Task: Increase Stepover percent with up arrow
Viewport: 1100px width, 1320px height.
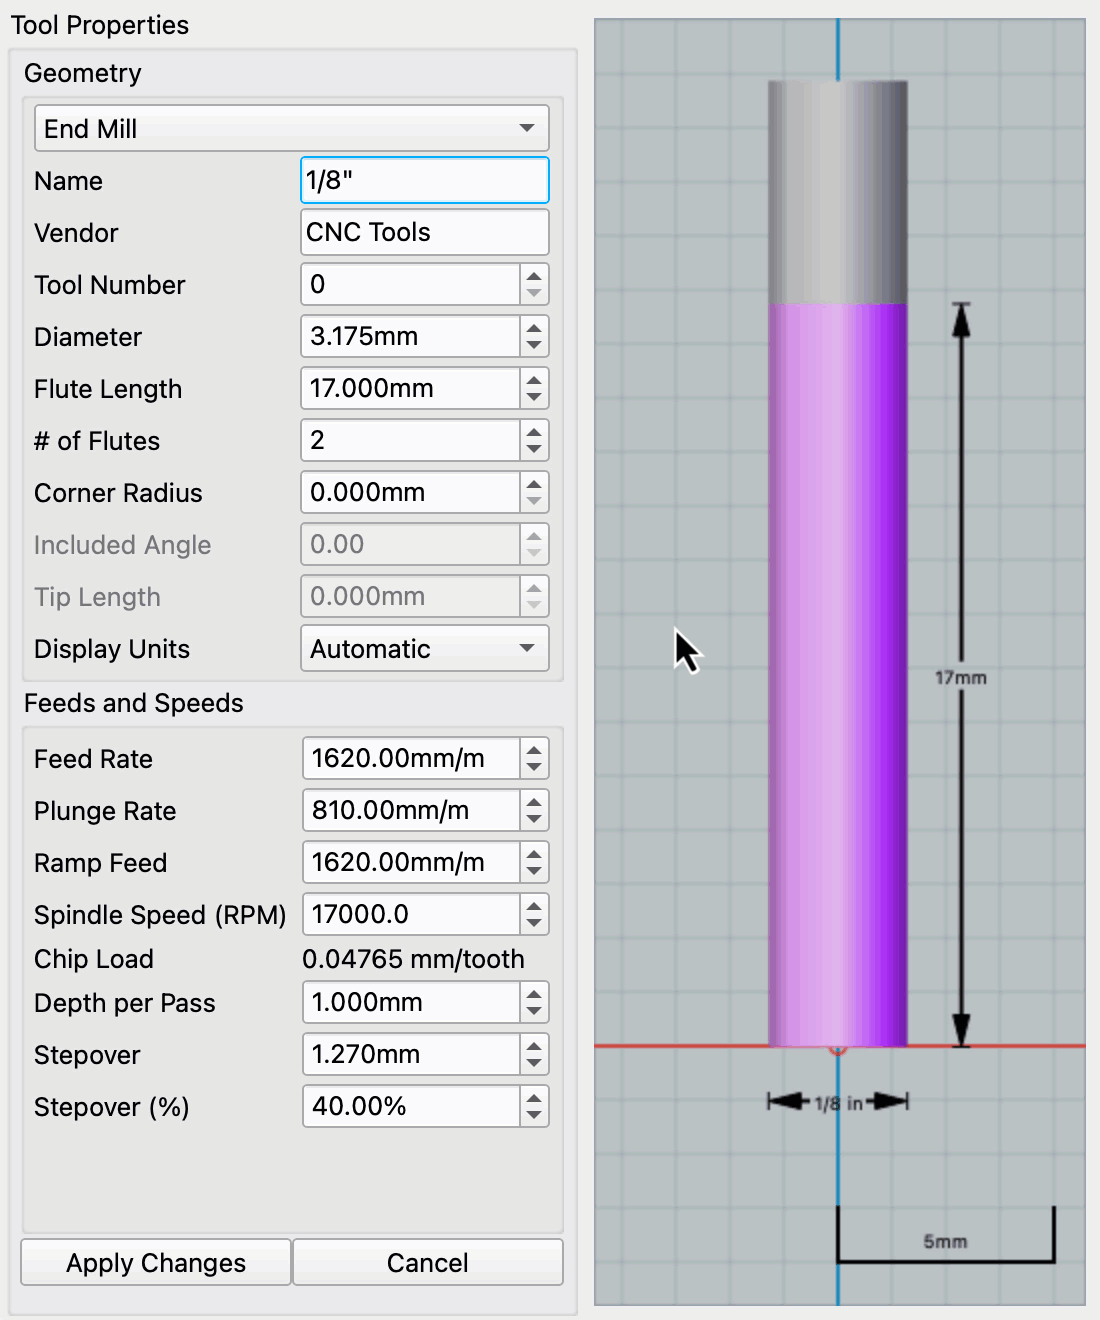Action: pyautogui.click(x=534, y=1098)
